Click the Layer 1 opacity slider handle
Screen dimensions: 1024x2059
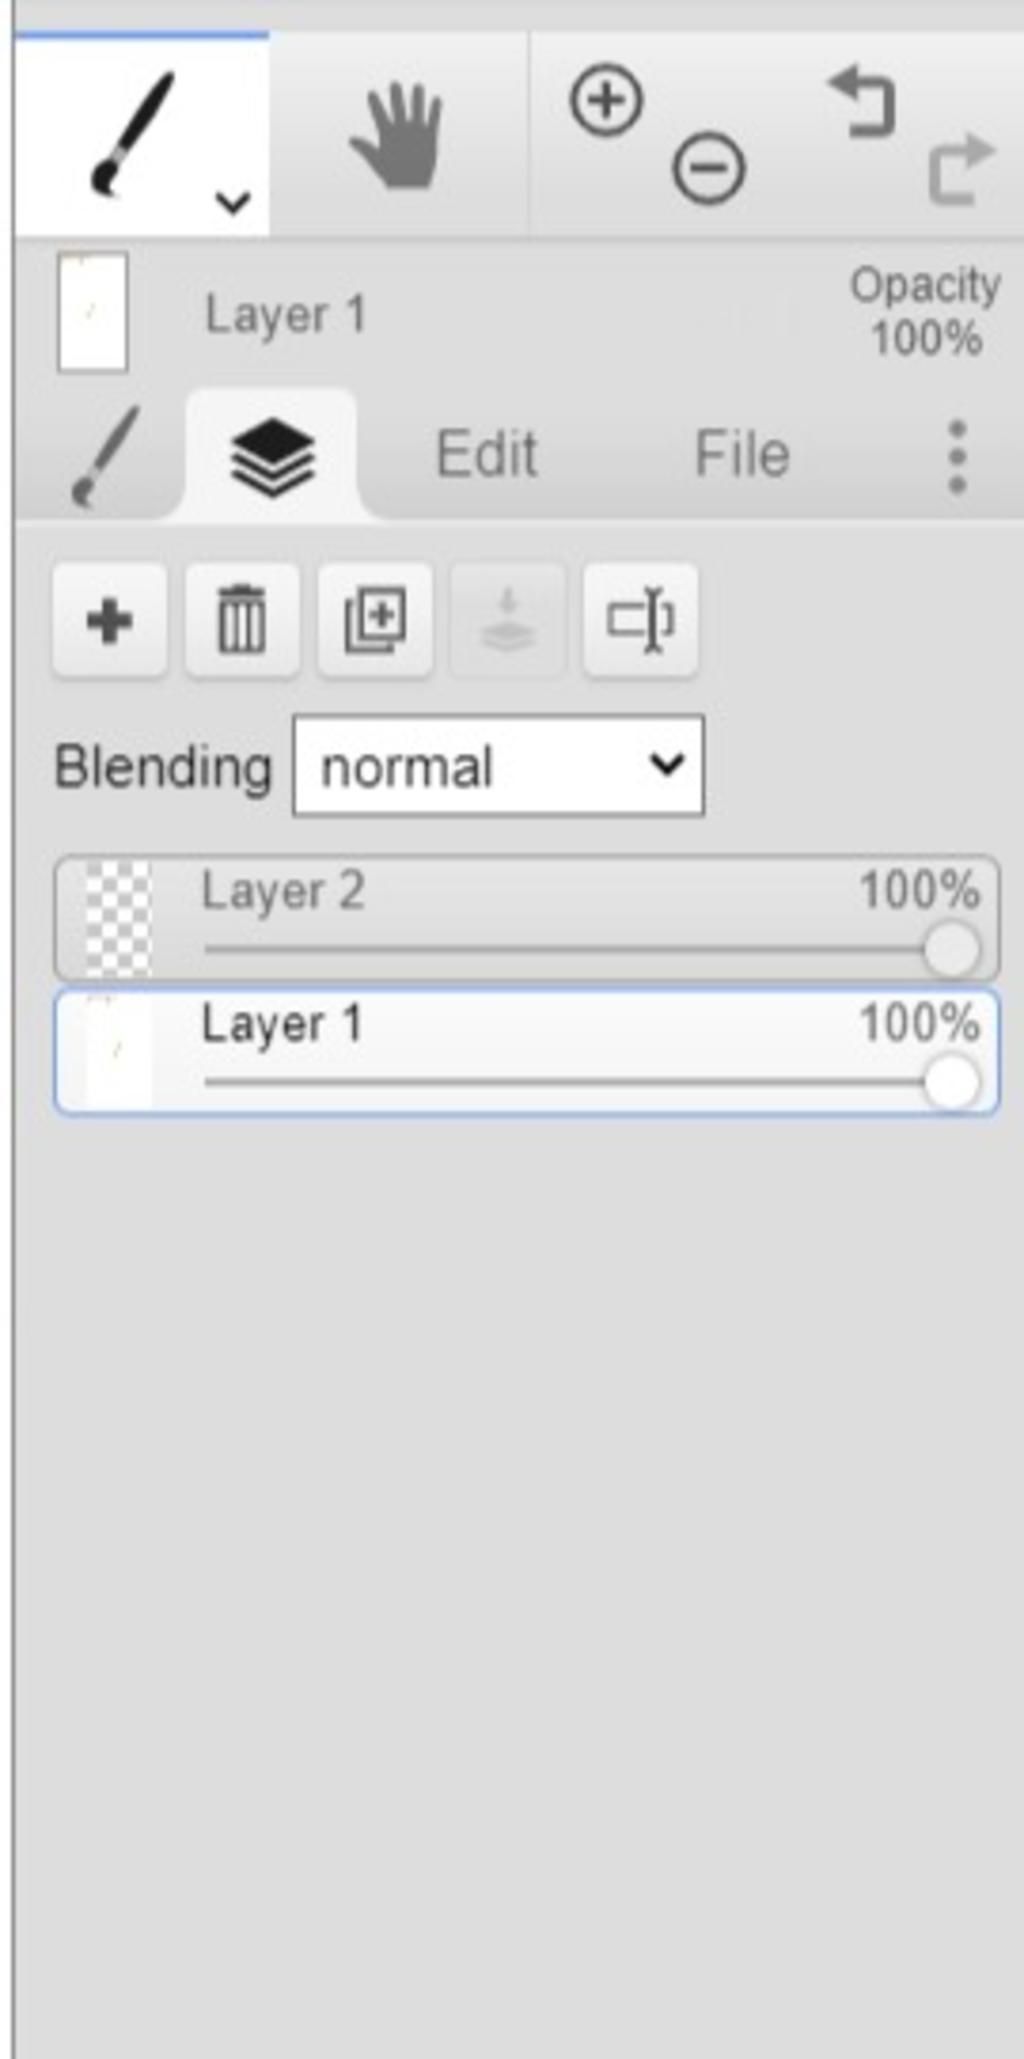click(x=951, y=1082)
